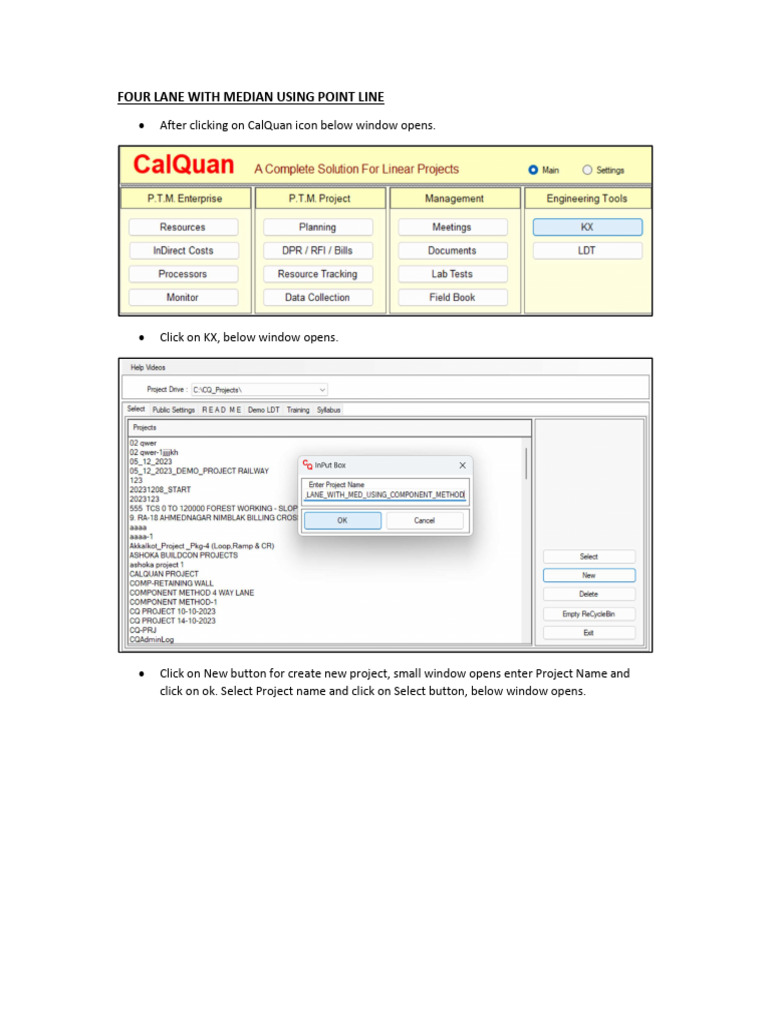Select 'COMPONENT METHOD-1' project
Screen dimensions: 768x1024
tap(173, 602)
